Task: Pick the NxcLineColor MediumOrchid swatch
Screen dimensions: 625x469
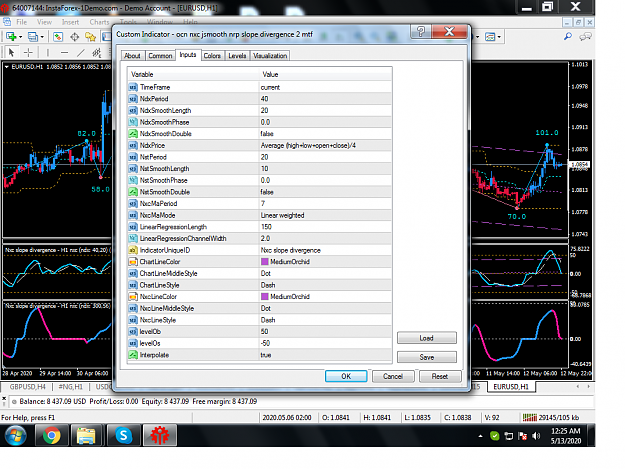Action: pyautogui.click(x=265, y=297)
